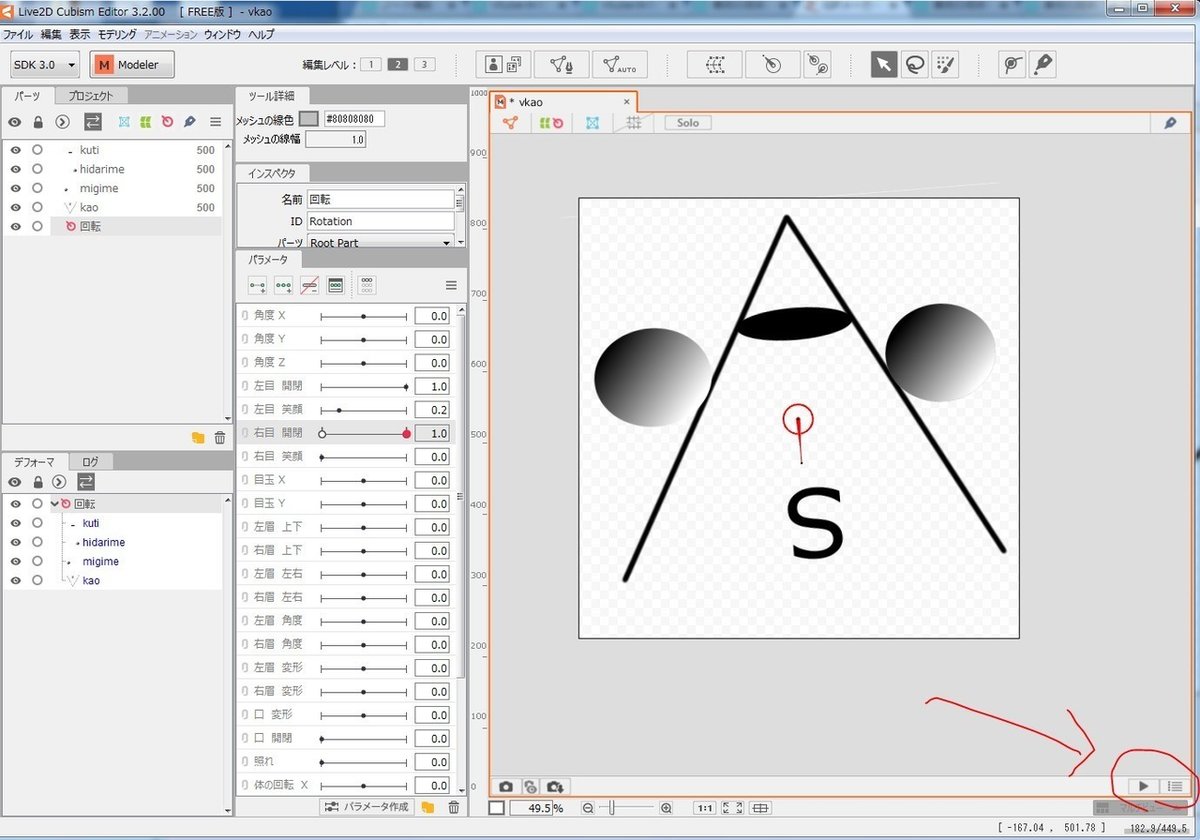Create a rotation deformer

point(771,65)
